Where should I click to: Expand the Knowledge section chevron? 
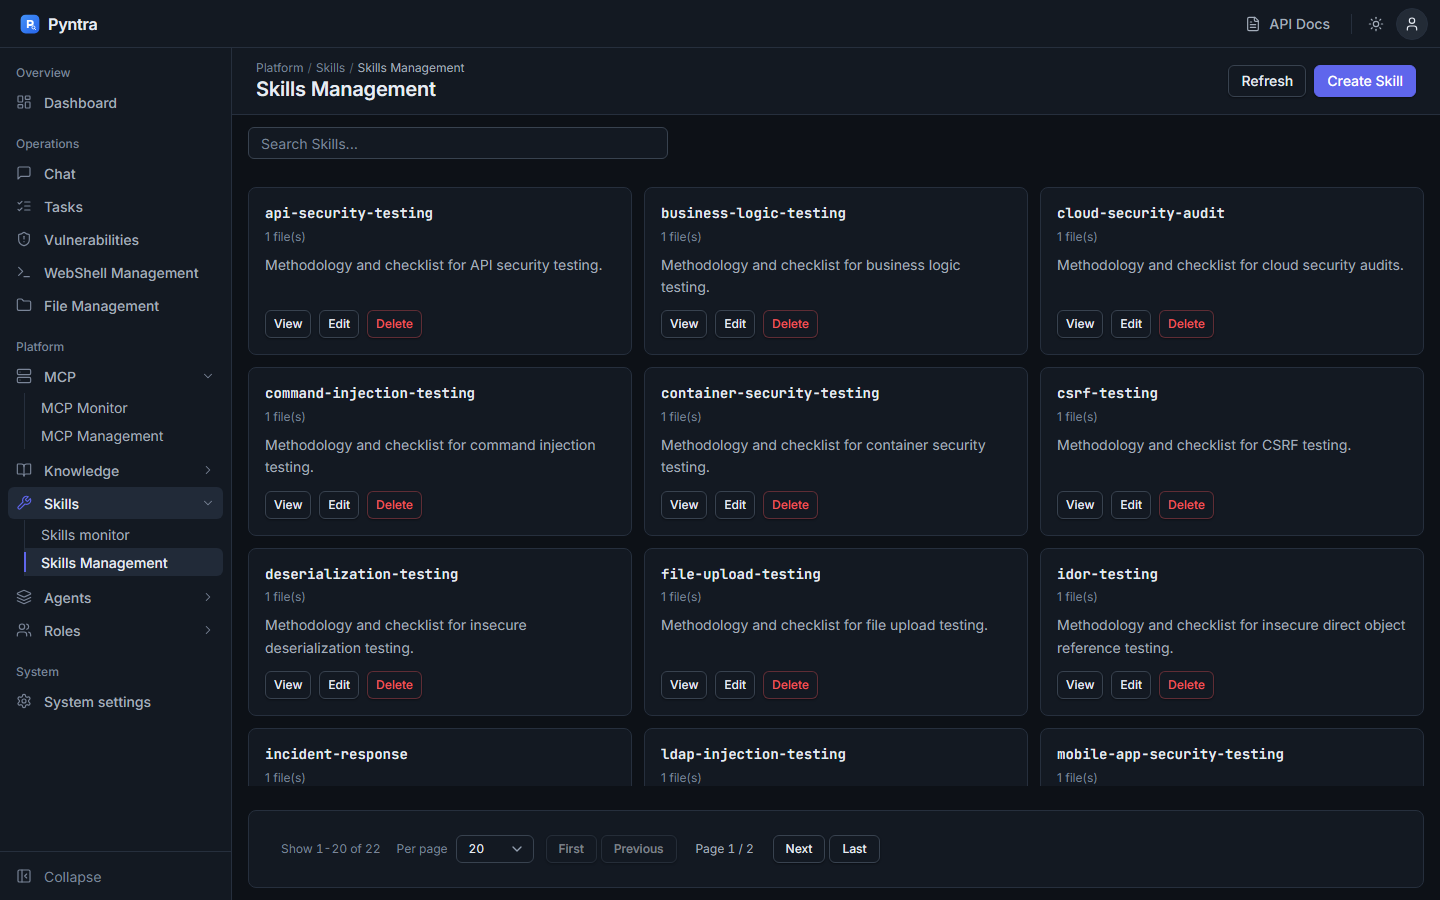click(208, 470)
